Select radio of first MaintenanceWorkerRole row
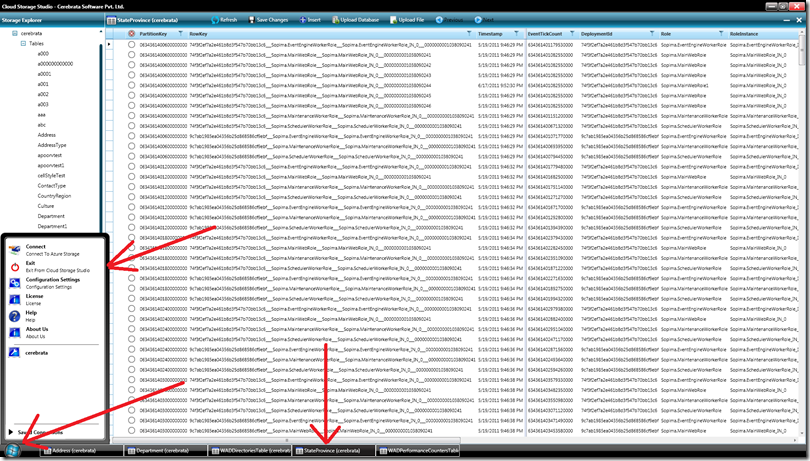Viewport: 810px width, 461px height. tap(132, 116)
